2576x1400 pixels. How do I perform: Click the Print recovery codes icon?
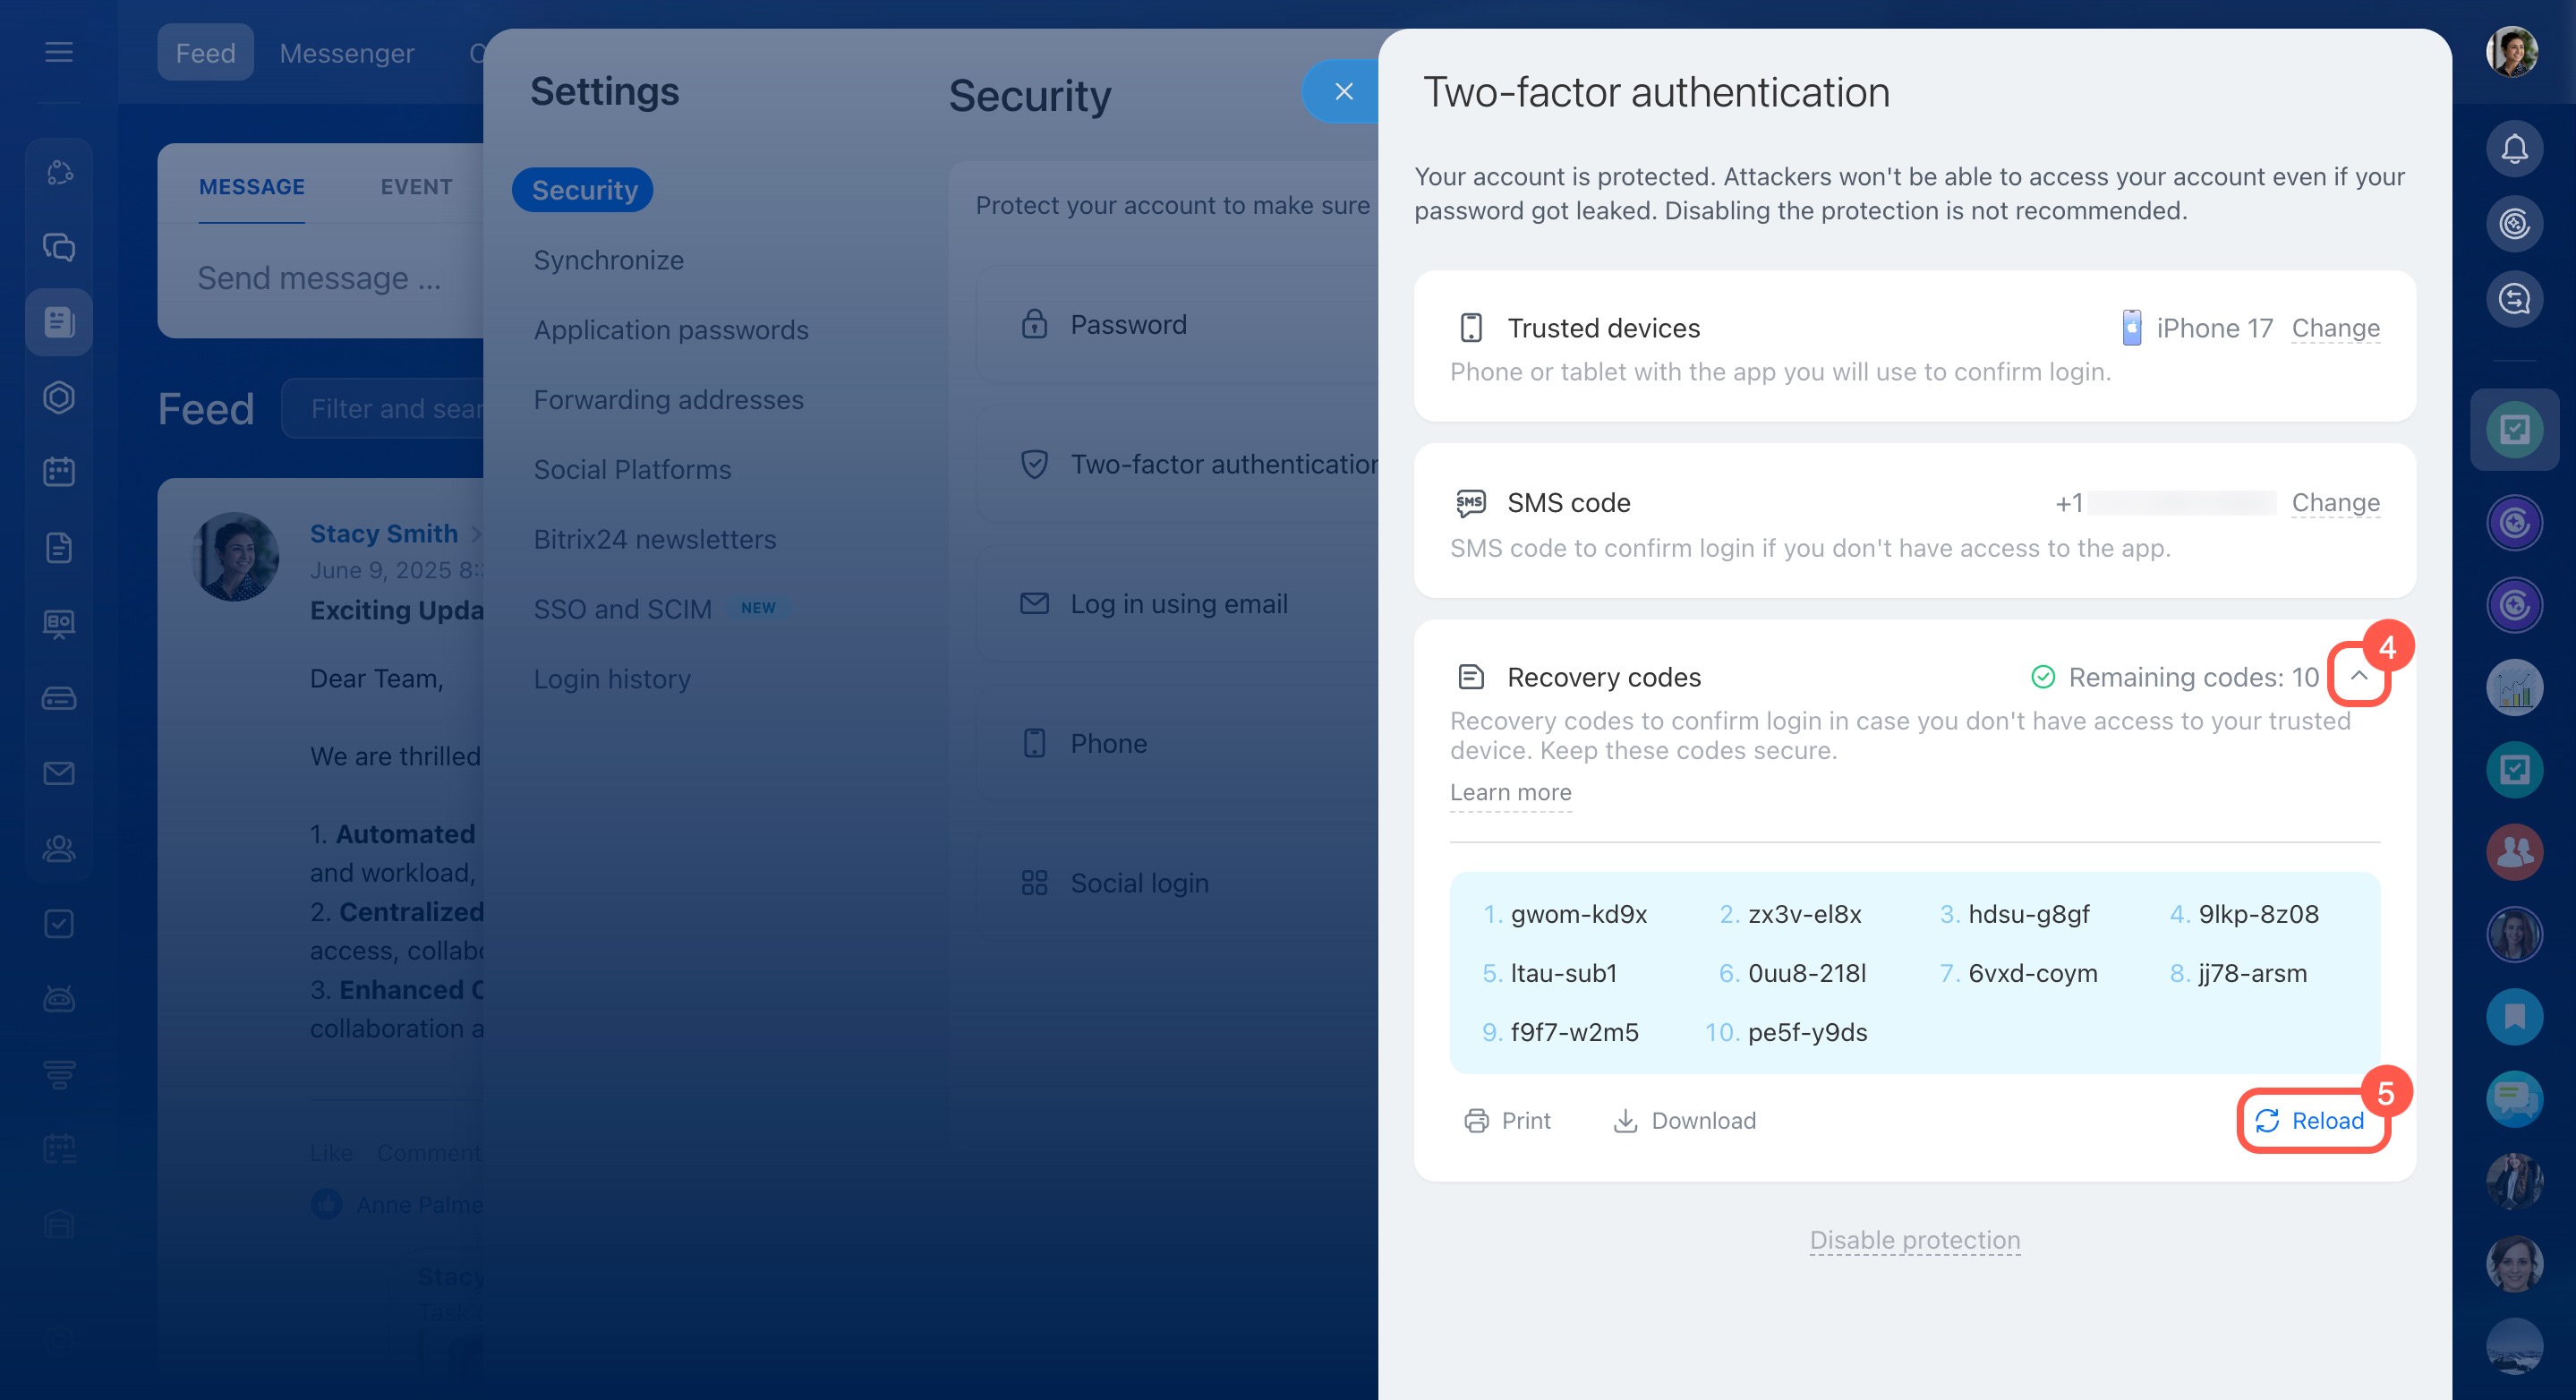(1476, 1121)
